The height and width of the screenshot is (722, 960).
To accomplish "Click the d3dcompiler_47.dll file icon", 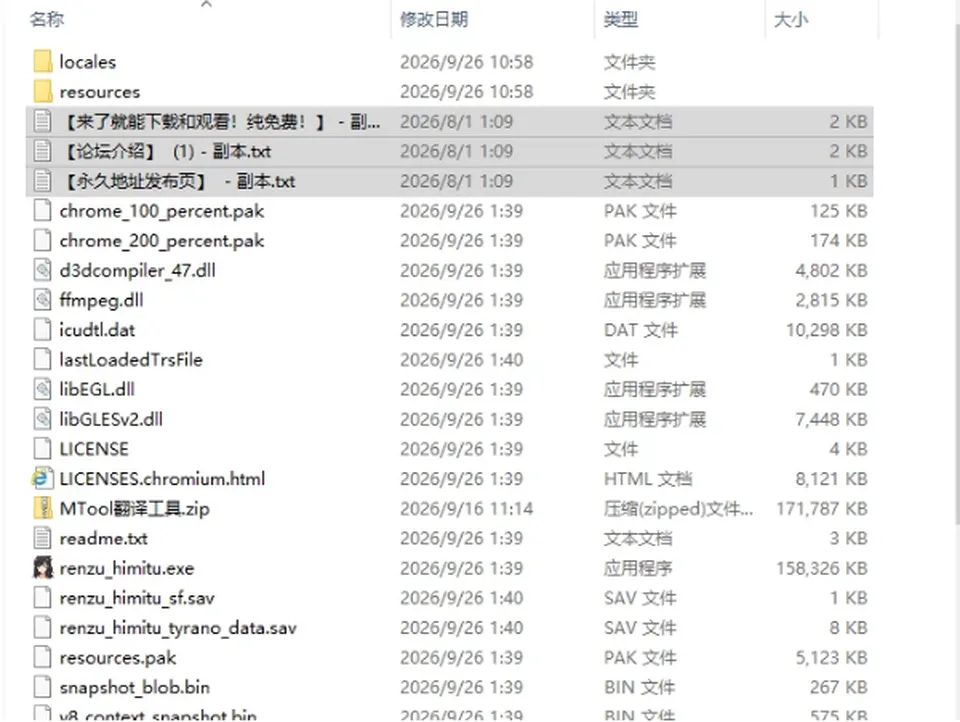I will pos(42,270).
